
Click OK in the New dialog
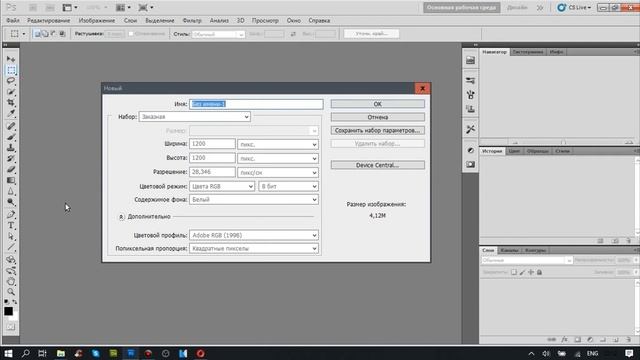point(378,104)
